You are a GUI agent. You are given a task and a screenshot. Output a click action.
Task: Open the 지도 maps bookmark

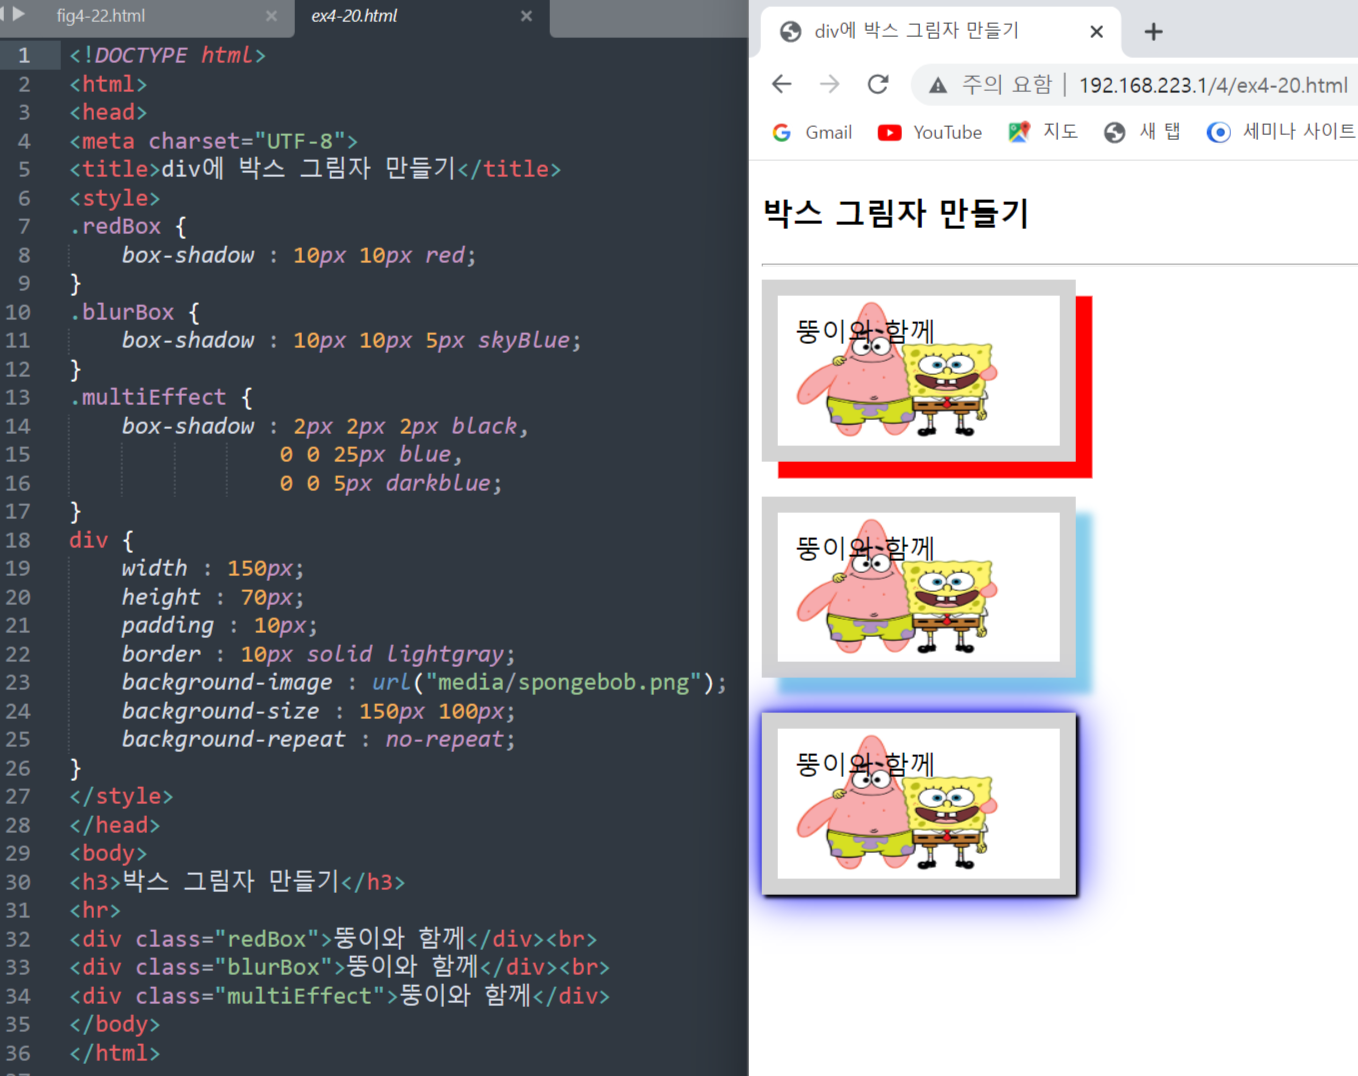[x=1043, y=132]
